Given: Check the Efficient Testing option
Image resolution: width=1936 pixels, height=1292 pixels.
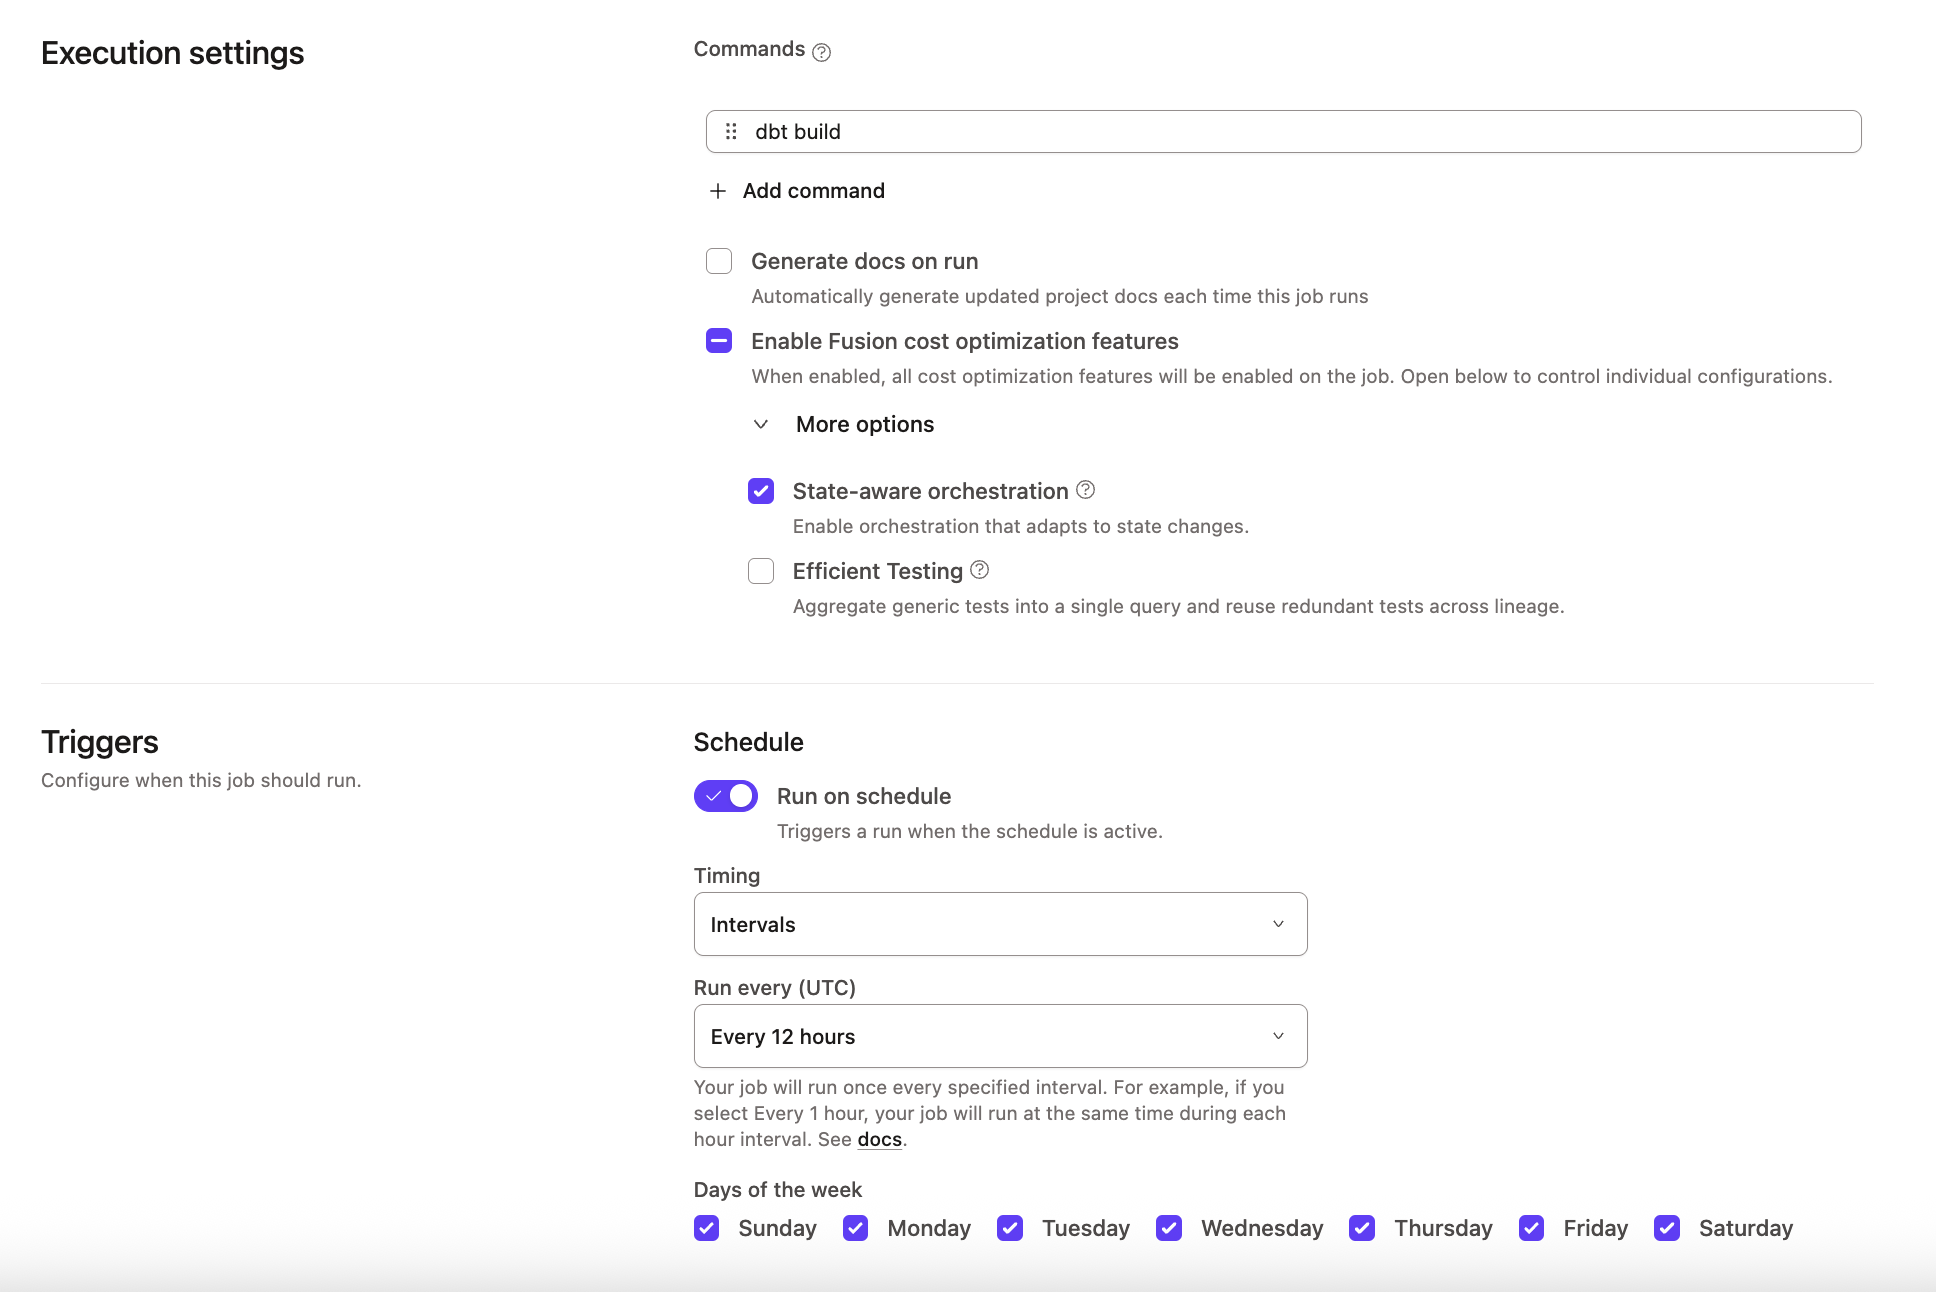Looking at the screenshot, I should (x=761, y=571).
